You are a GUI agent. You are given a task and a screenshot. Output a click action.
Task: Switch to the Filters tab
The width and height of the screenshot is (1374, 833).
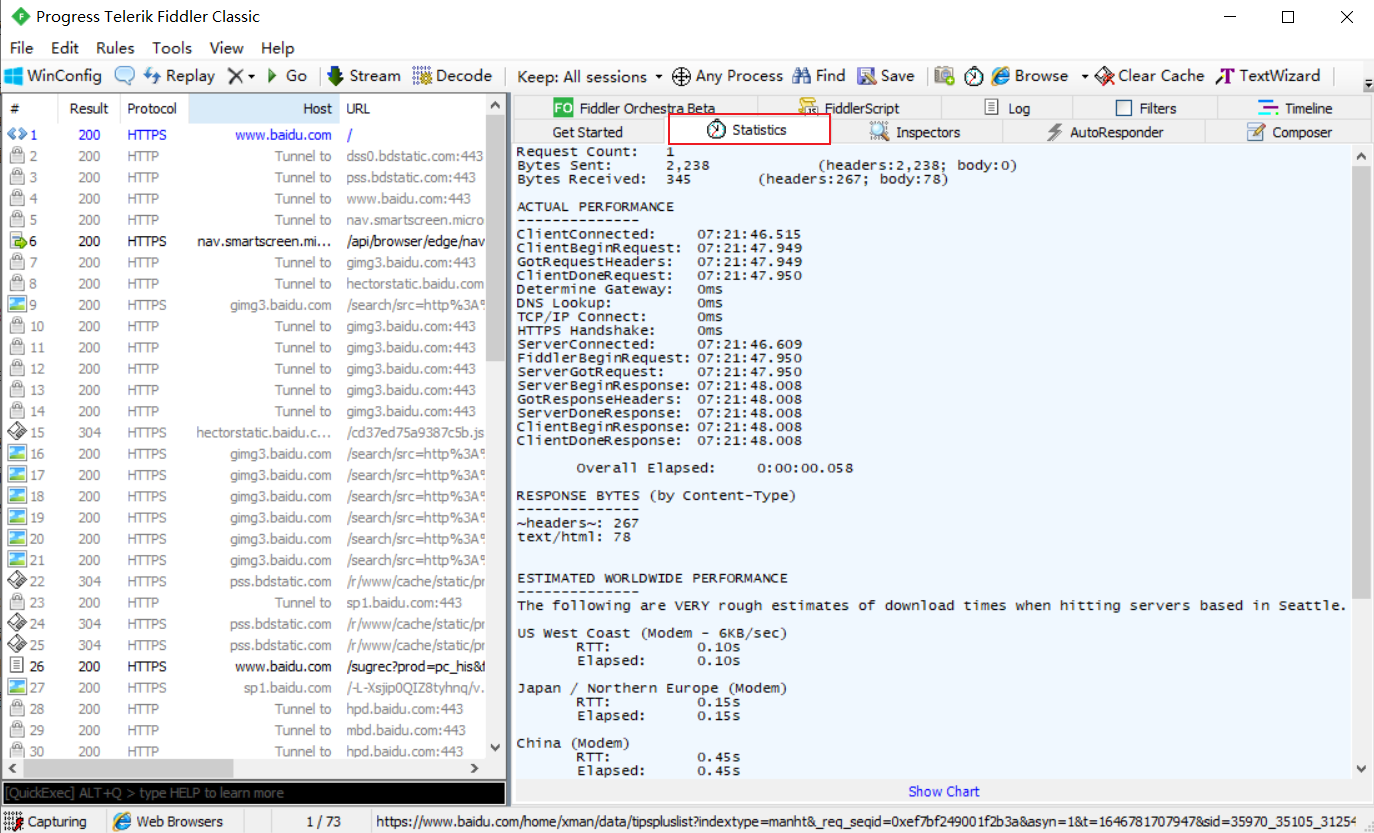pyautogui.click(x=1146, y=108)
